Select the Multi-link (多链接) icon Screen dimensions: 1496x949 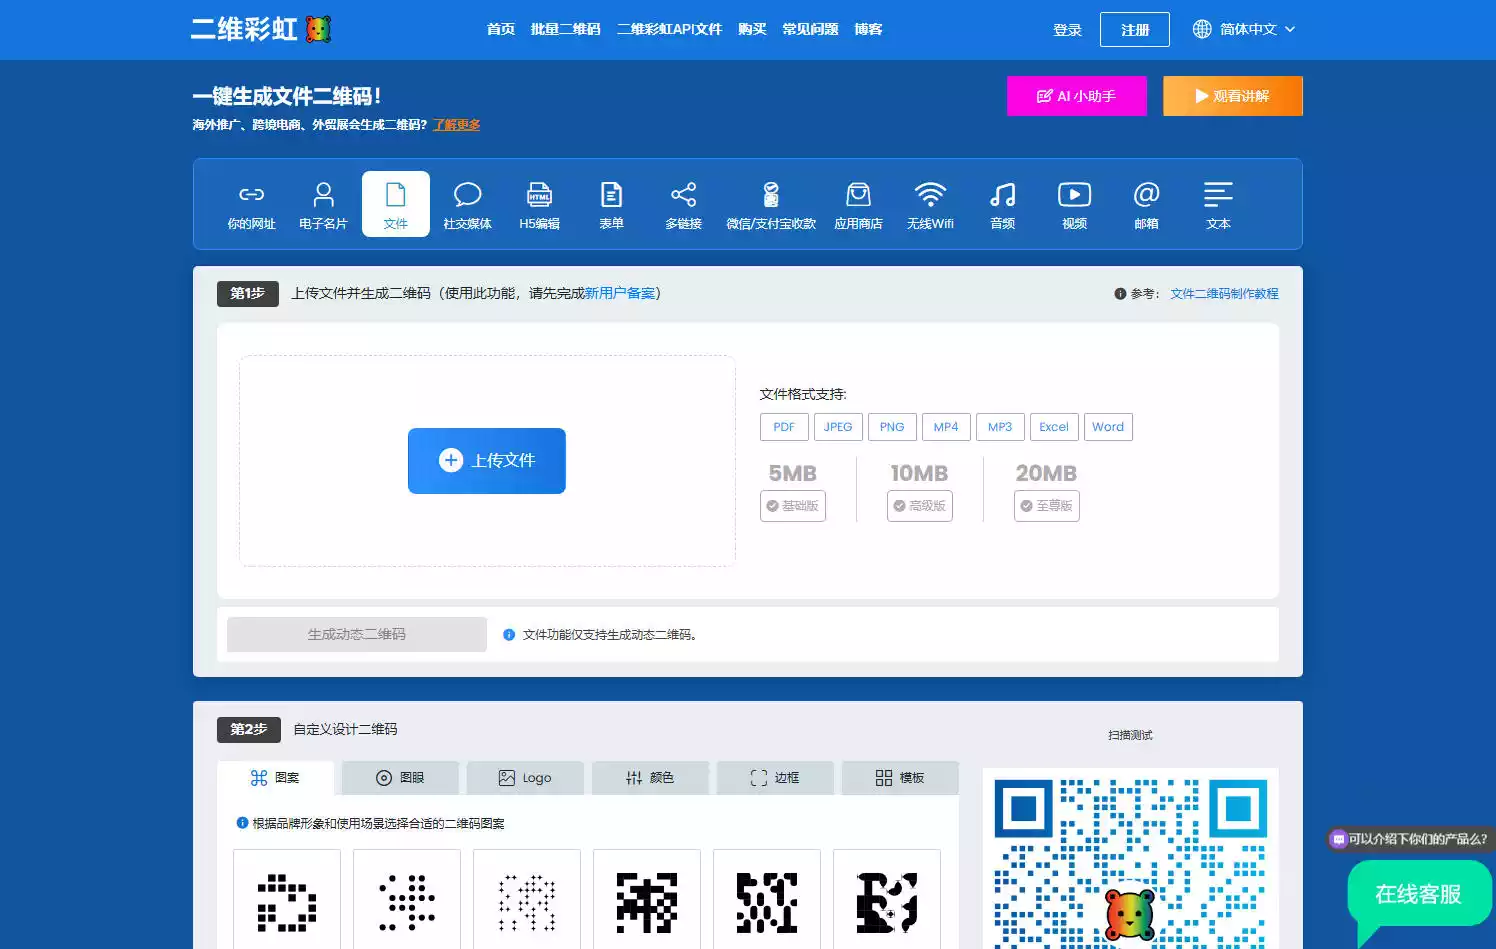[x=683, y=204]
